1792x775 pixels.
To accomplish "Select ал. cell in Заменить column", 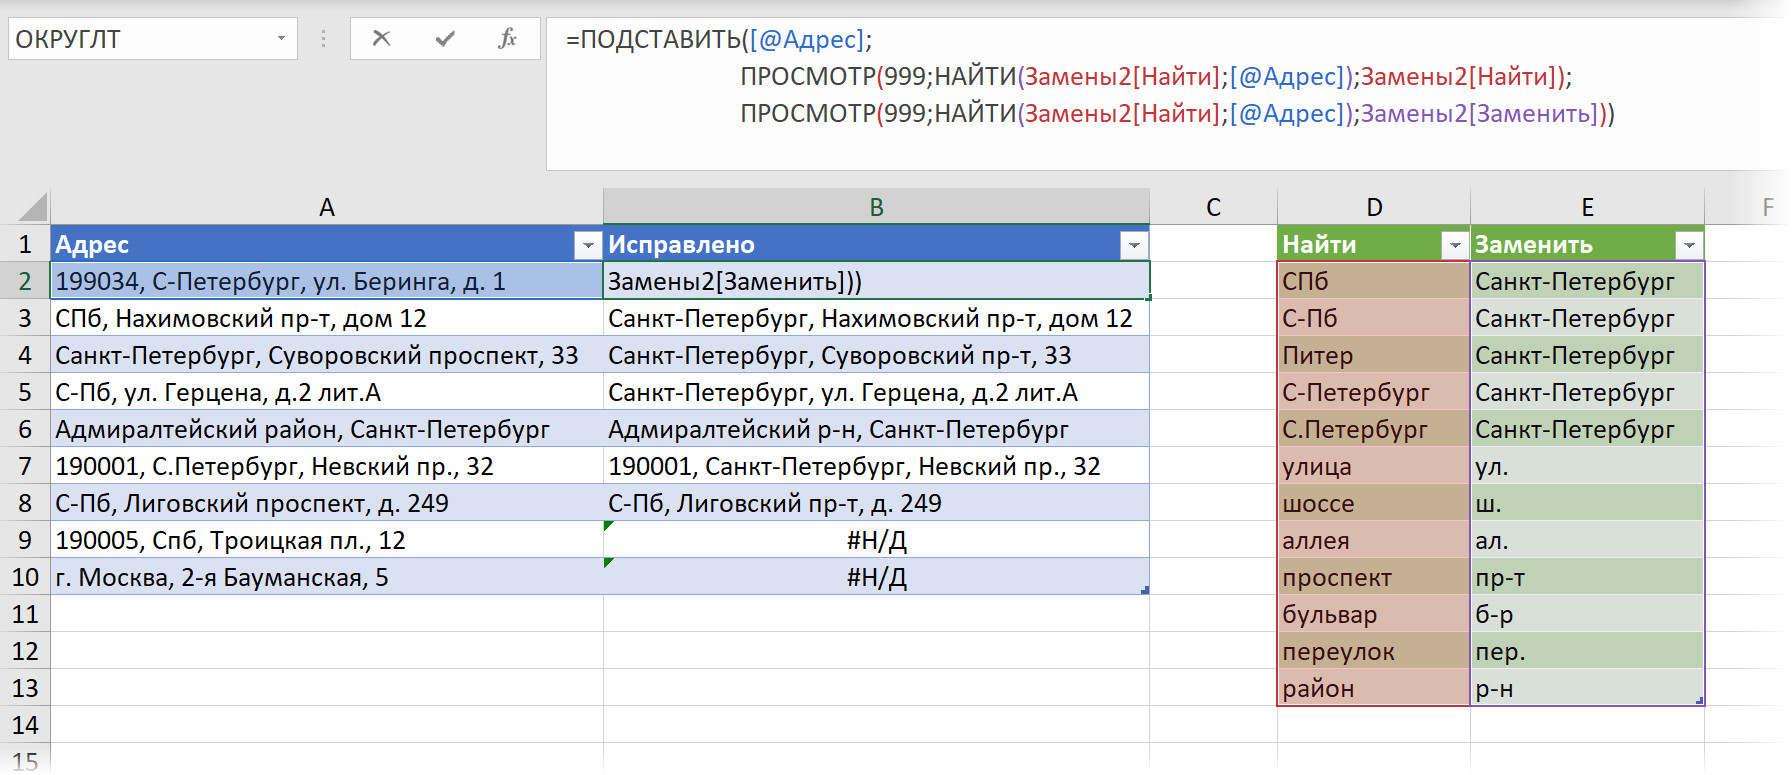I will point(1587,540).
